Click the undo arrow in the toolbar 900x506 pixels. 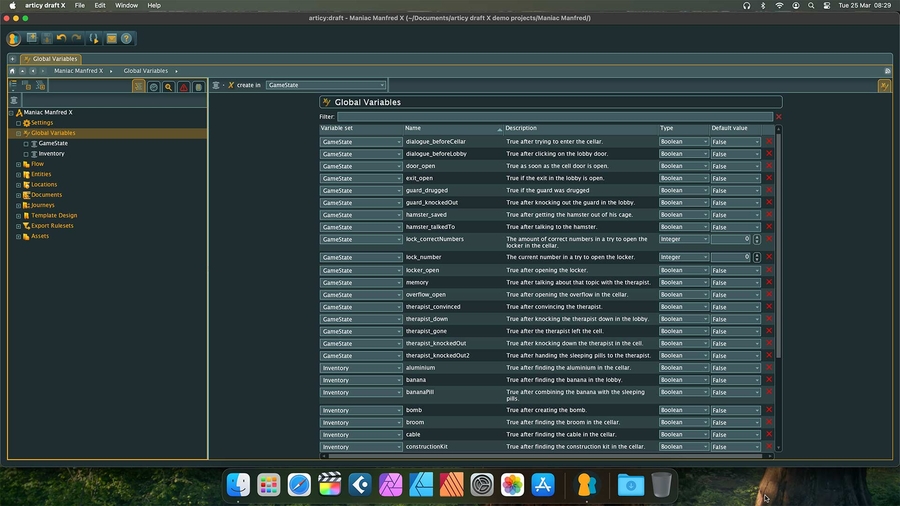[61, 39]
